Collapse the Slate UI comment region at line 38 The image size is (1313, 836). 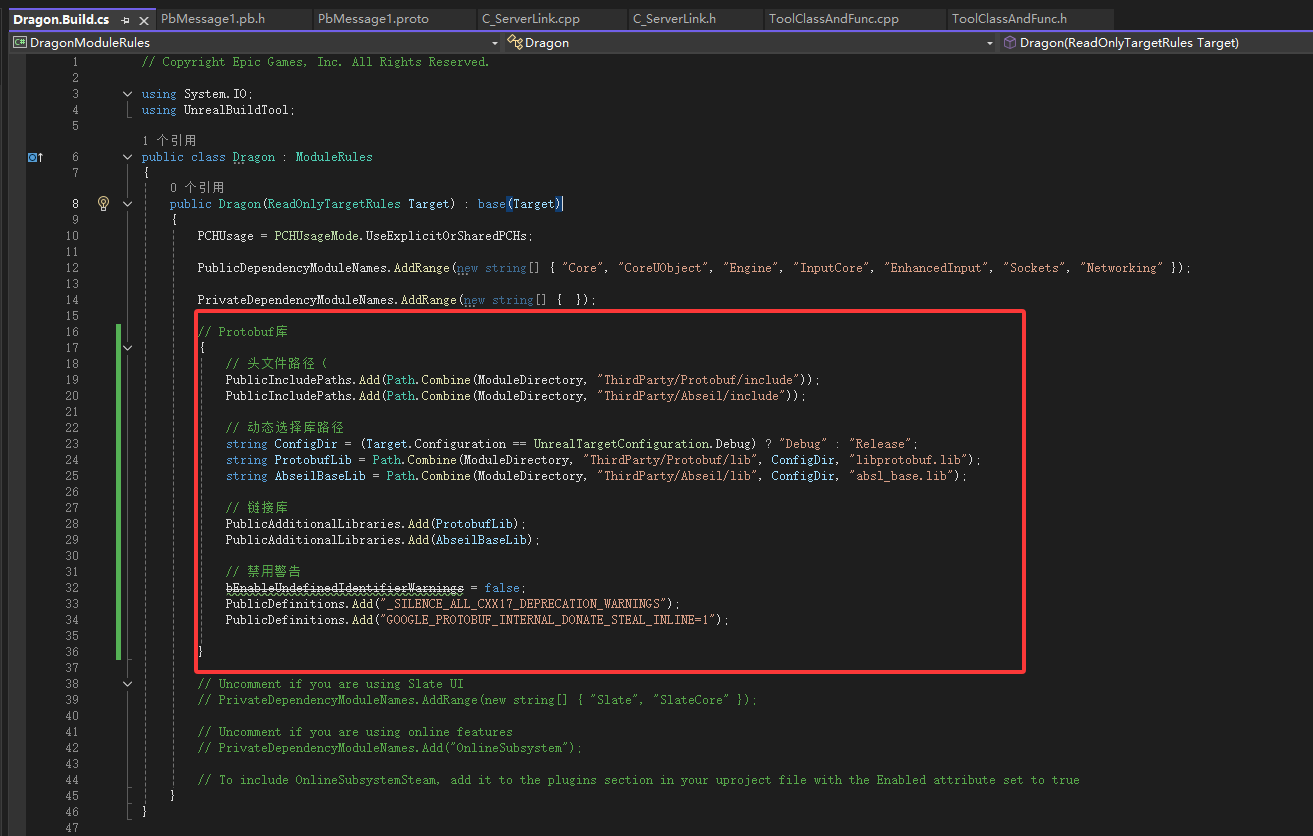[x=127, y=683]
